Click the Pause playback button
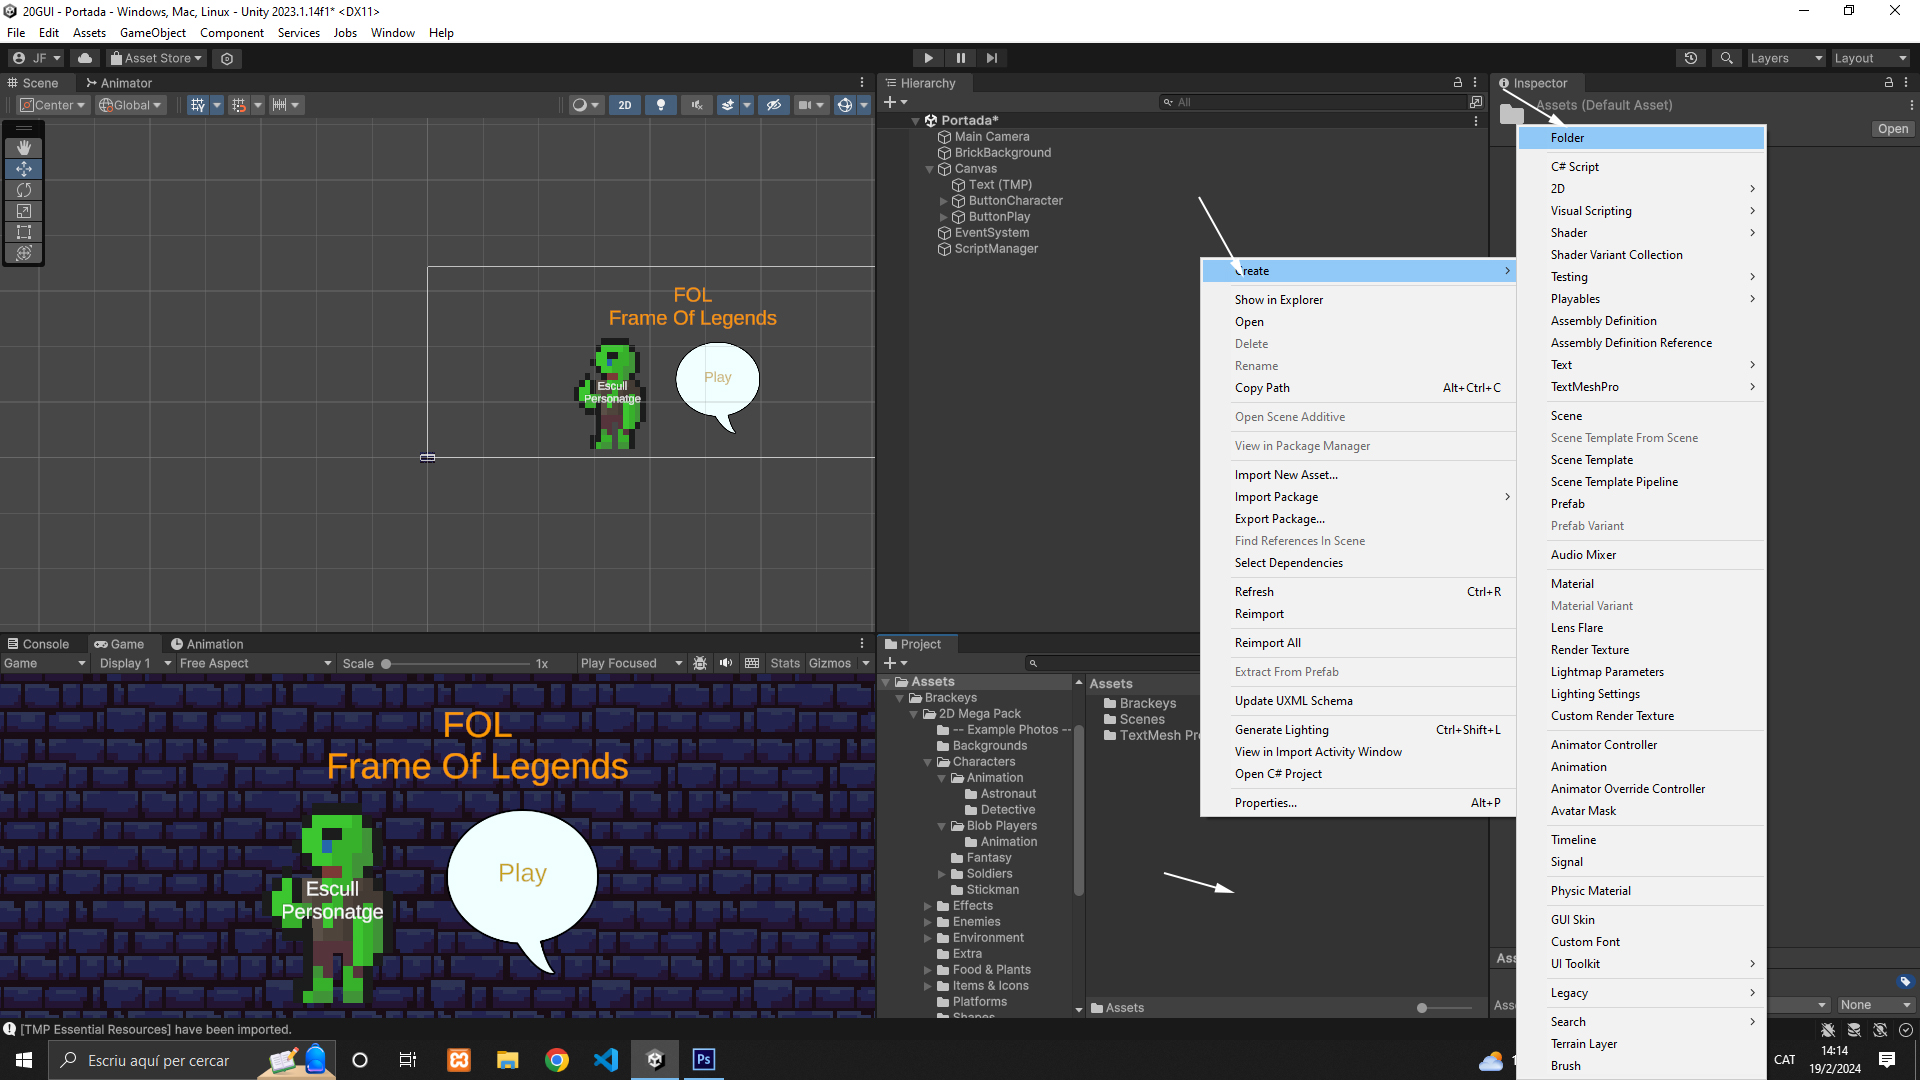This screenshot has height=1080, width=1920. pyautogui.click(x=960, y=58)
